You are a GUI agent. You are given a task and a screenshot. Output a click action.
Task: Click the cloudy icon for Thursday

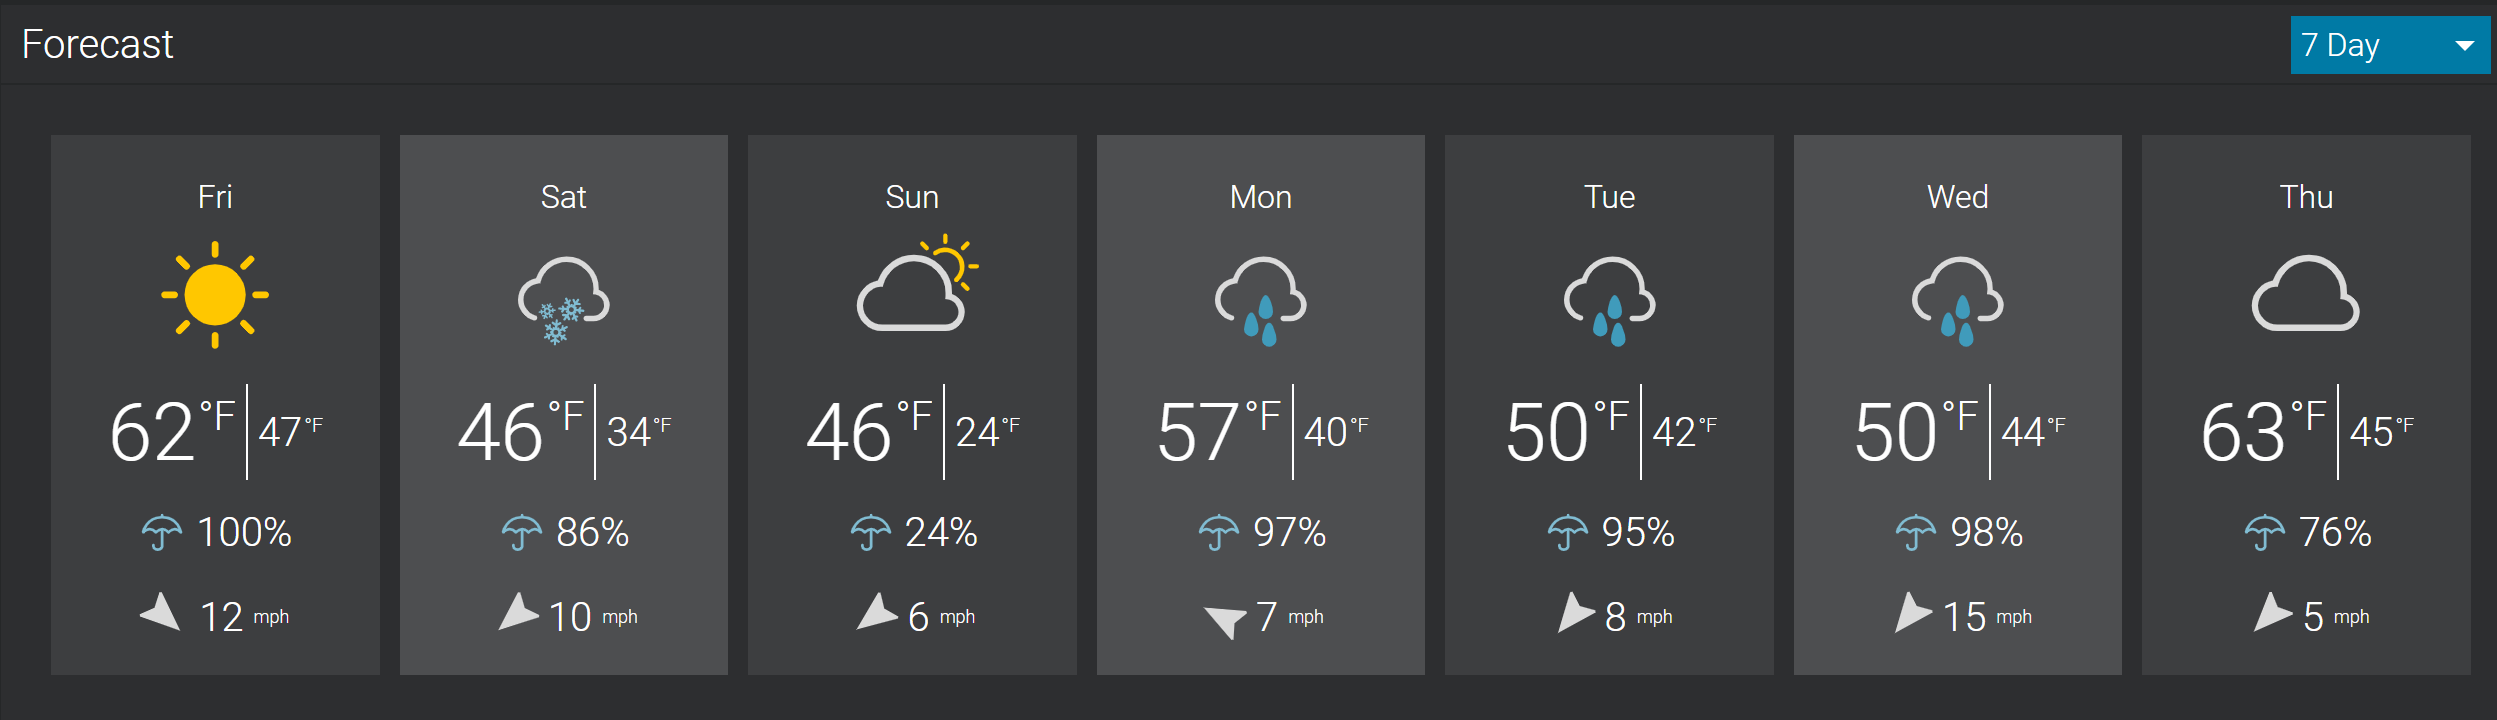(2306, 293)
